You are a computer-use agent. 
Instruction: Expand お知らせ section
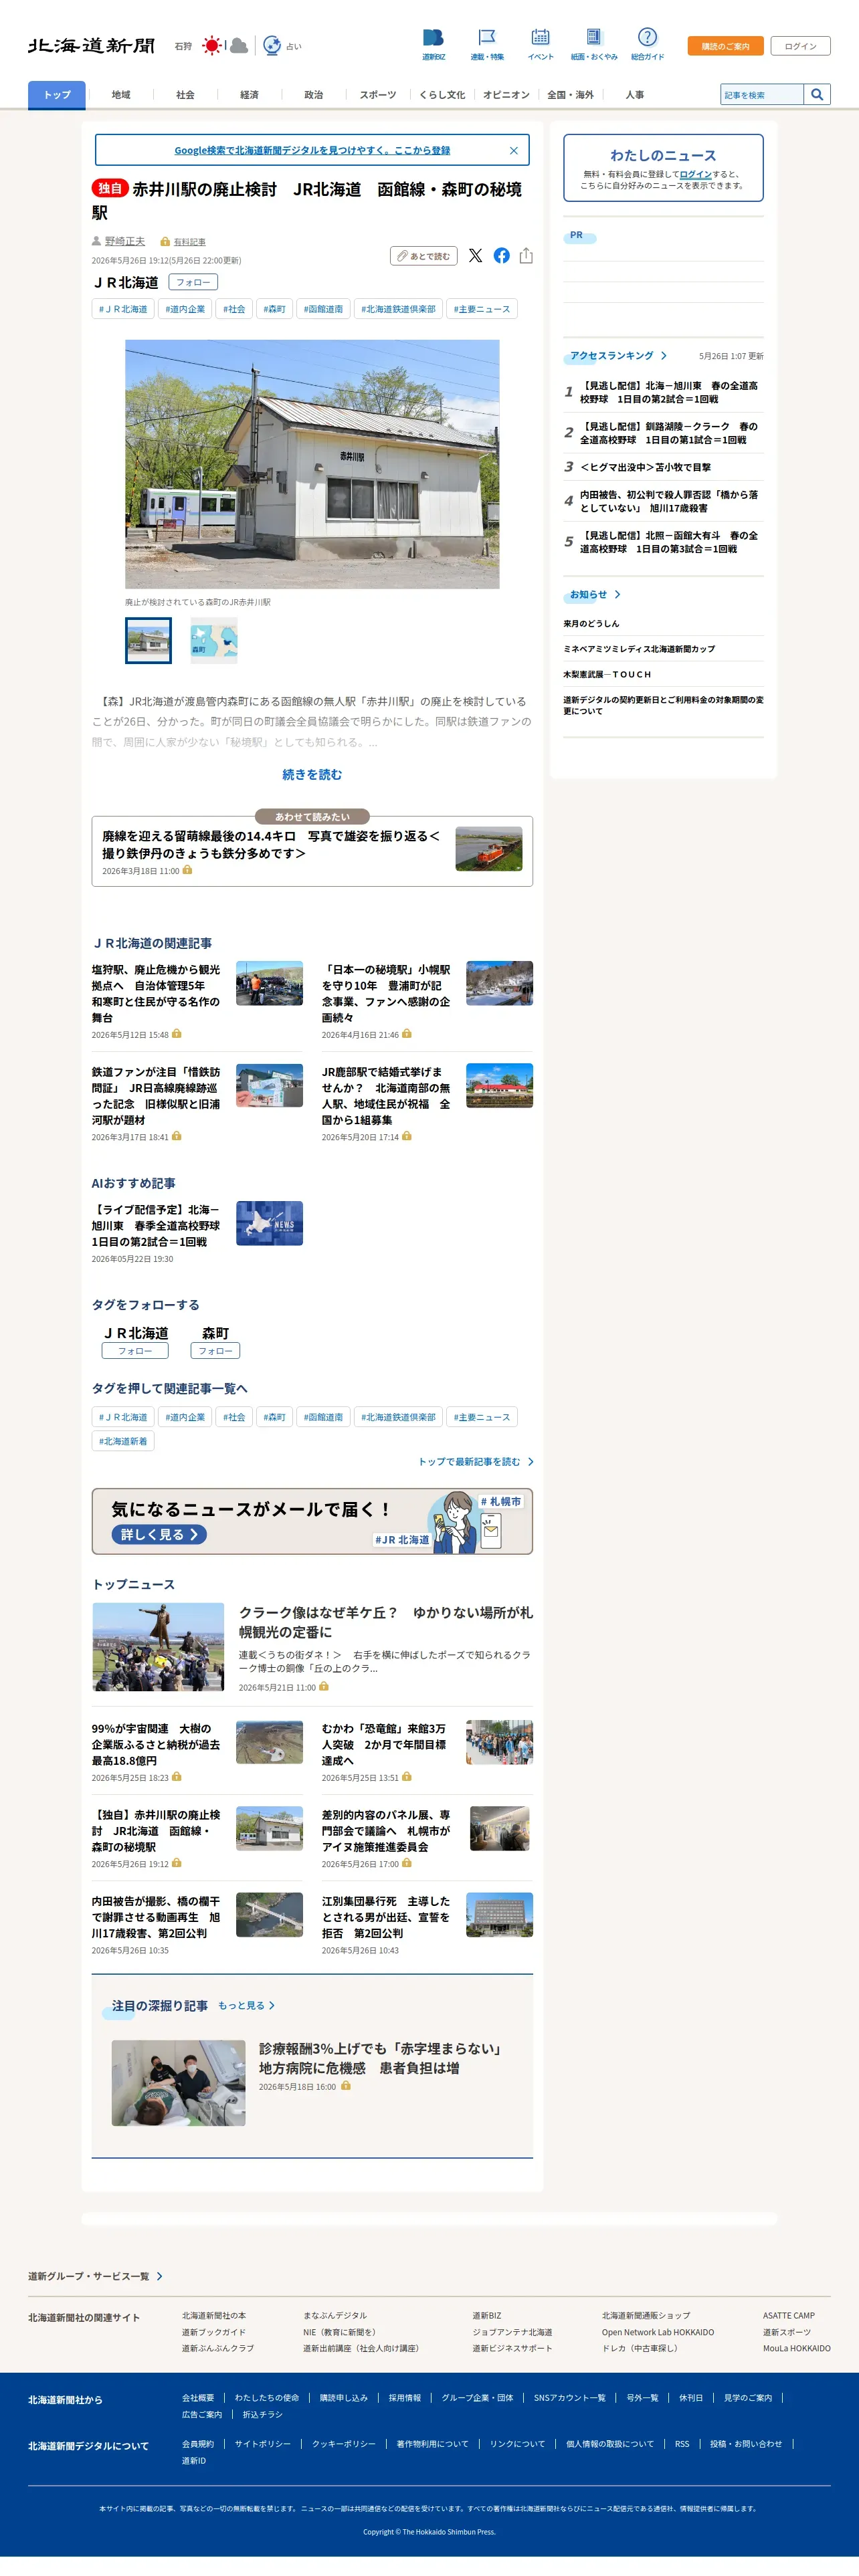pos(595,595)
